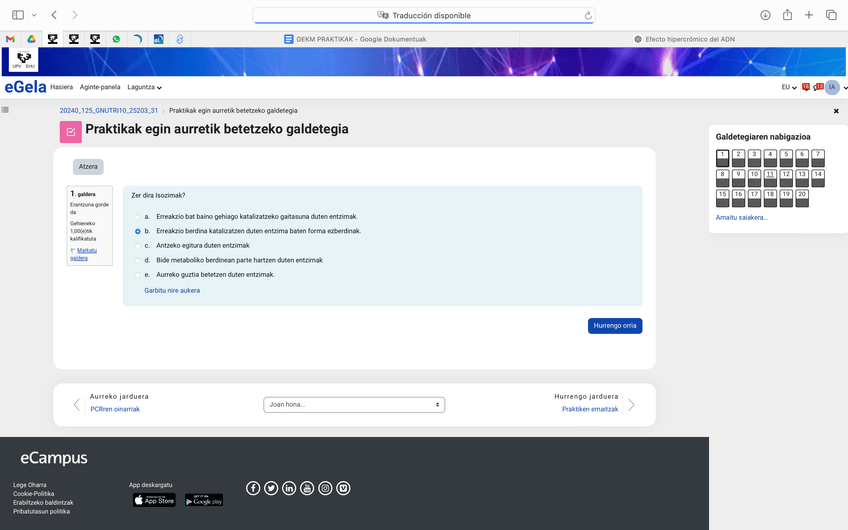Viewport: 848px width, 530px height.
Task: Jump to question 1 in quiz navigation
Action: pyautogui.click(x=723, y=158)
